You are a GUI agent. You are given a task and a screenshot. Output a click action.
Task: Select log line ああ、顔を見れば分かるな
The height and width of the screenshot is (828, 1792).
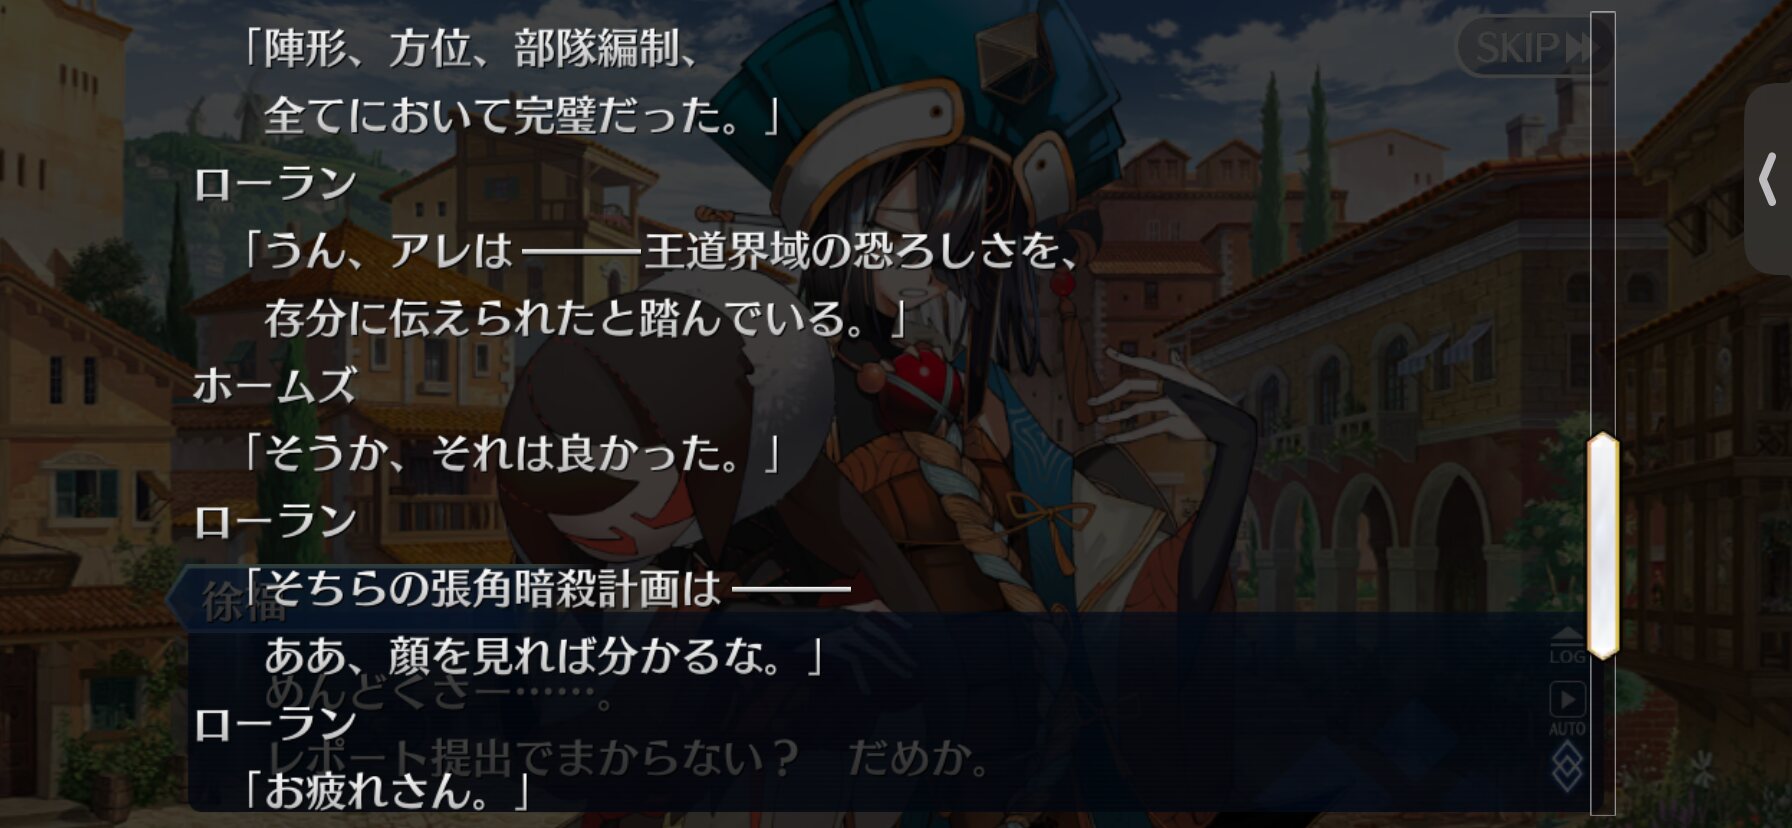click(x=543, y=657)
